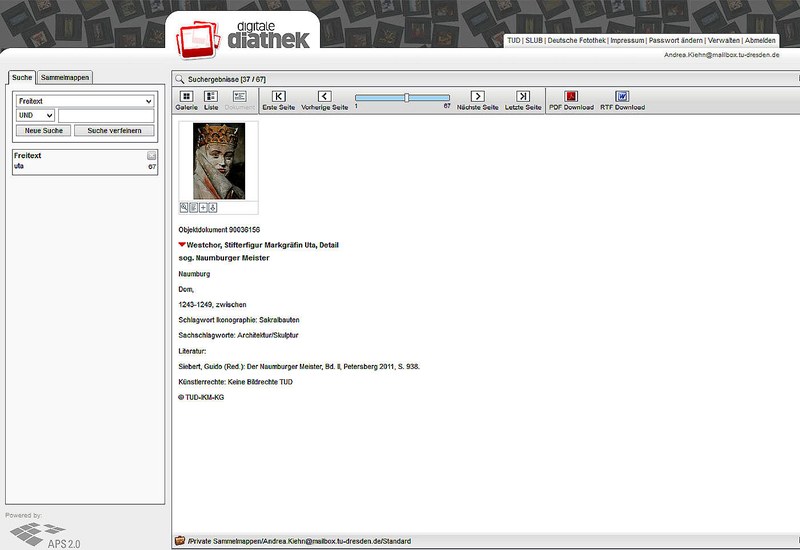Viewport: 800px width, 550px height.
Task: Go to Nächste Seite
Action: click(477, 99)
